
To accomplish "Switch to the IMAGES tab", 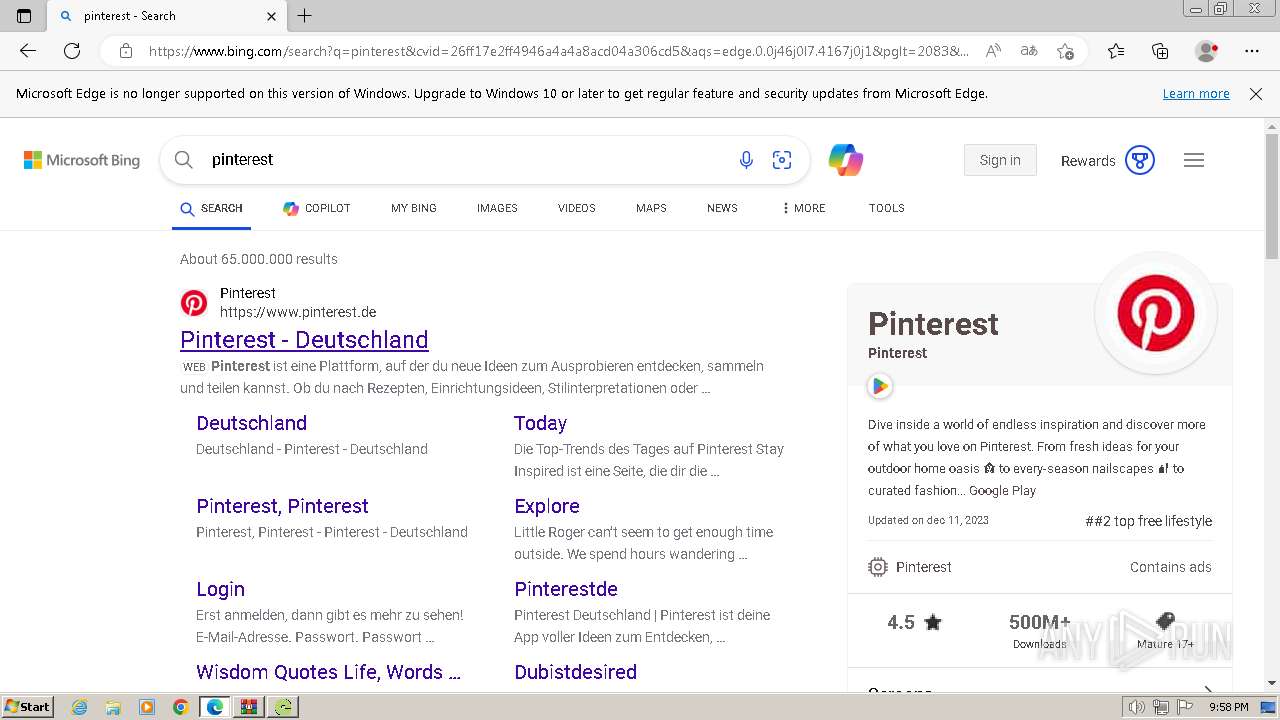I will pos(497,208).
